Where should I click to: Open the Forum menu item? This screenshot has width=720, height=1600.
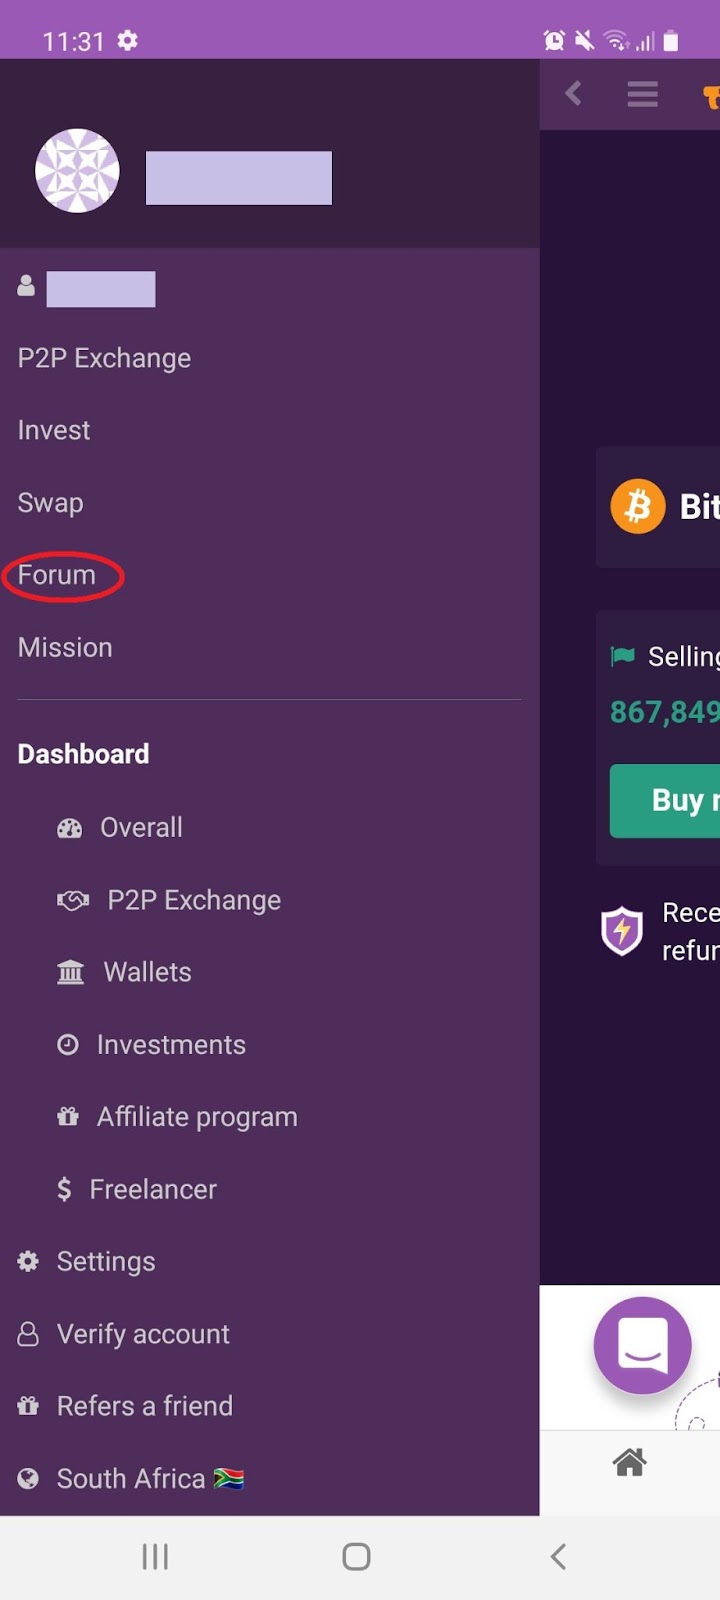(x=57, y=575)
